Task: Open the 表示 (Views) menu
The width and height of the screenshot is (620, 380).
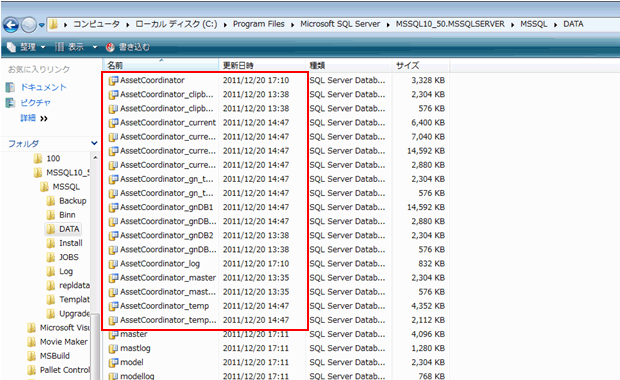Action: [70, 47]
